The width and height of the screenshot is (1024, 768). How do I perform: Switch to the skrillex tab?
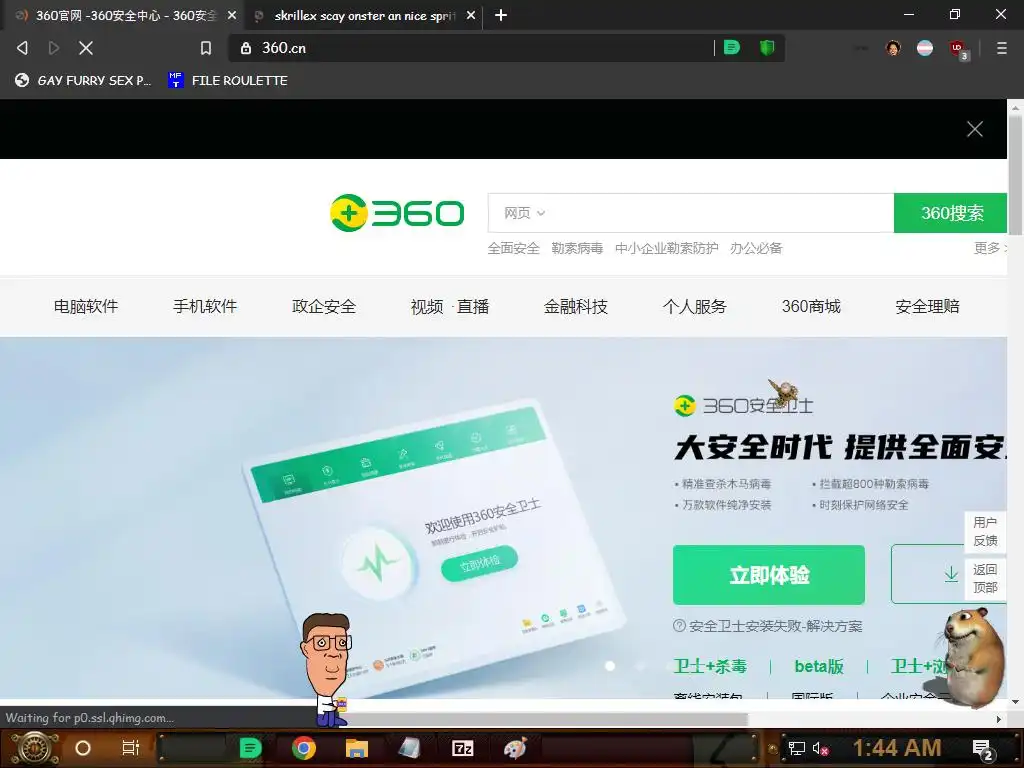pyautogui.click(x=364, y=15)
